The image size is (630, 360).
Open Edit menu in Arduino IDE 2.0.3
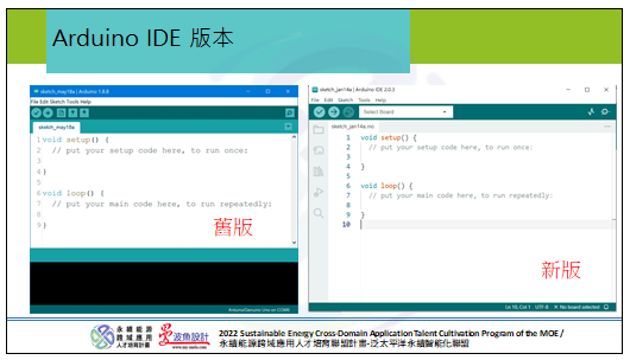(329, 100)
